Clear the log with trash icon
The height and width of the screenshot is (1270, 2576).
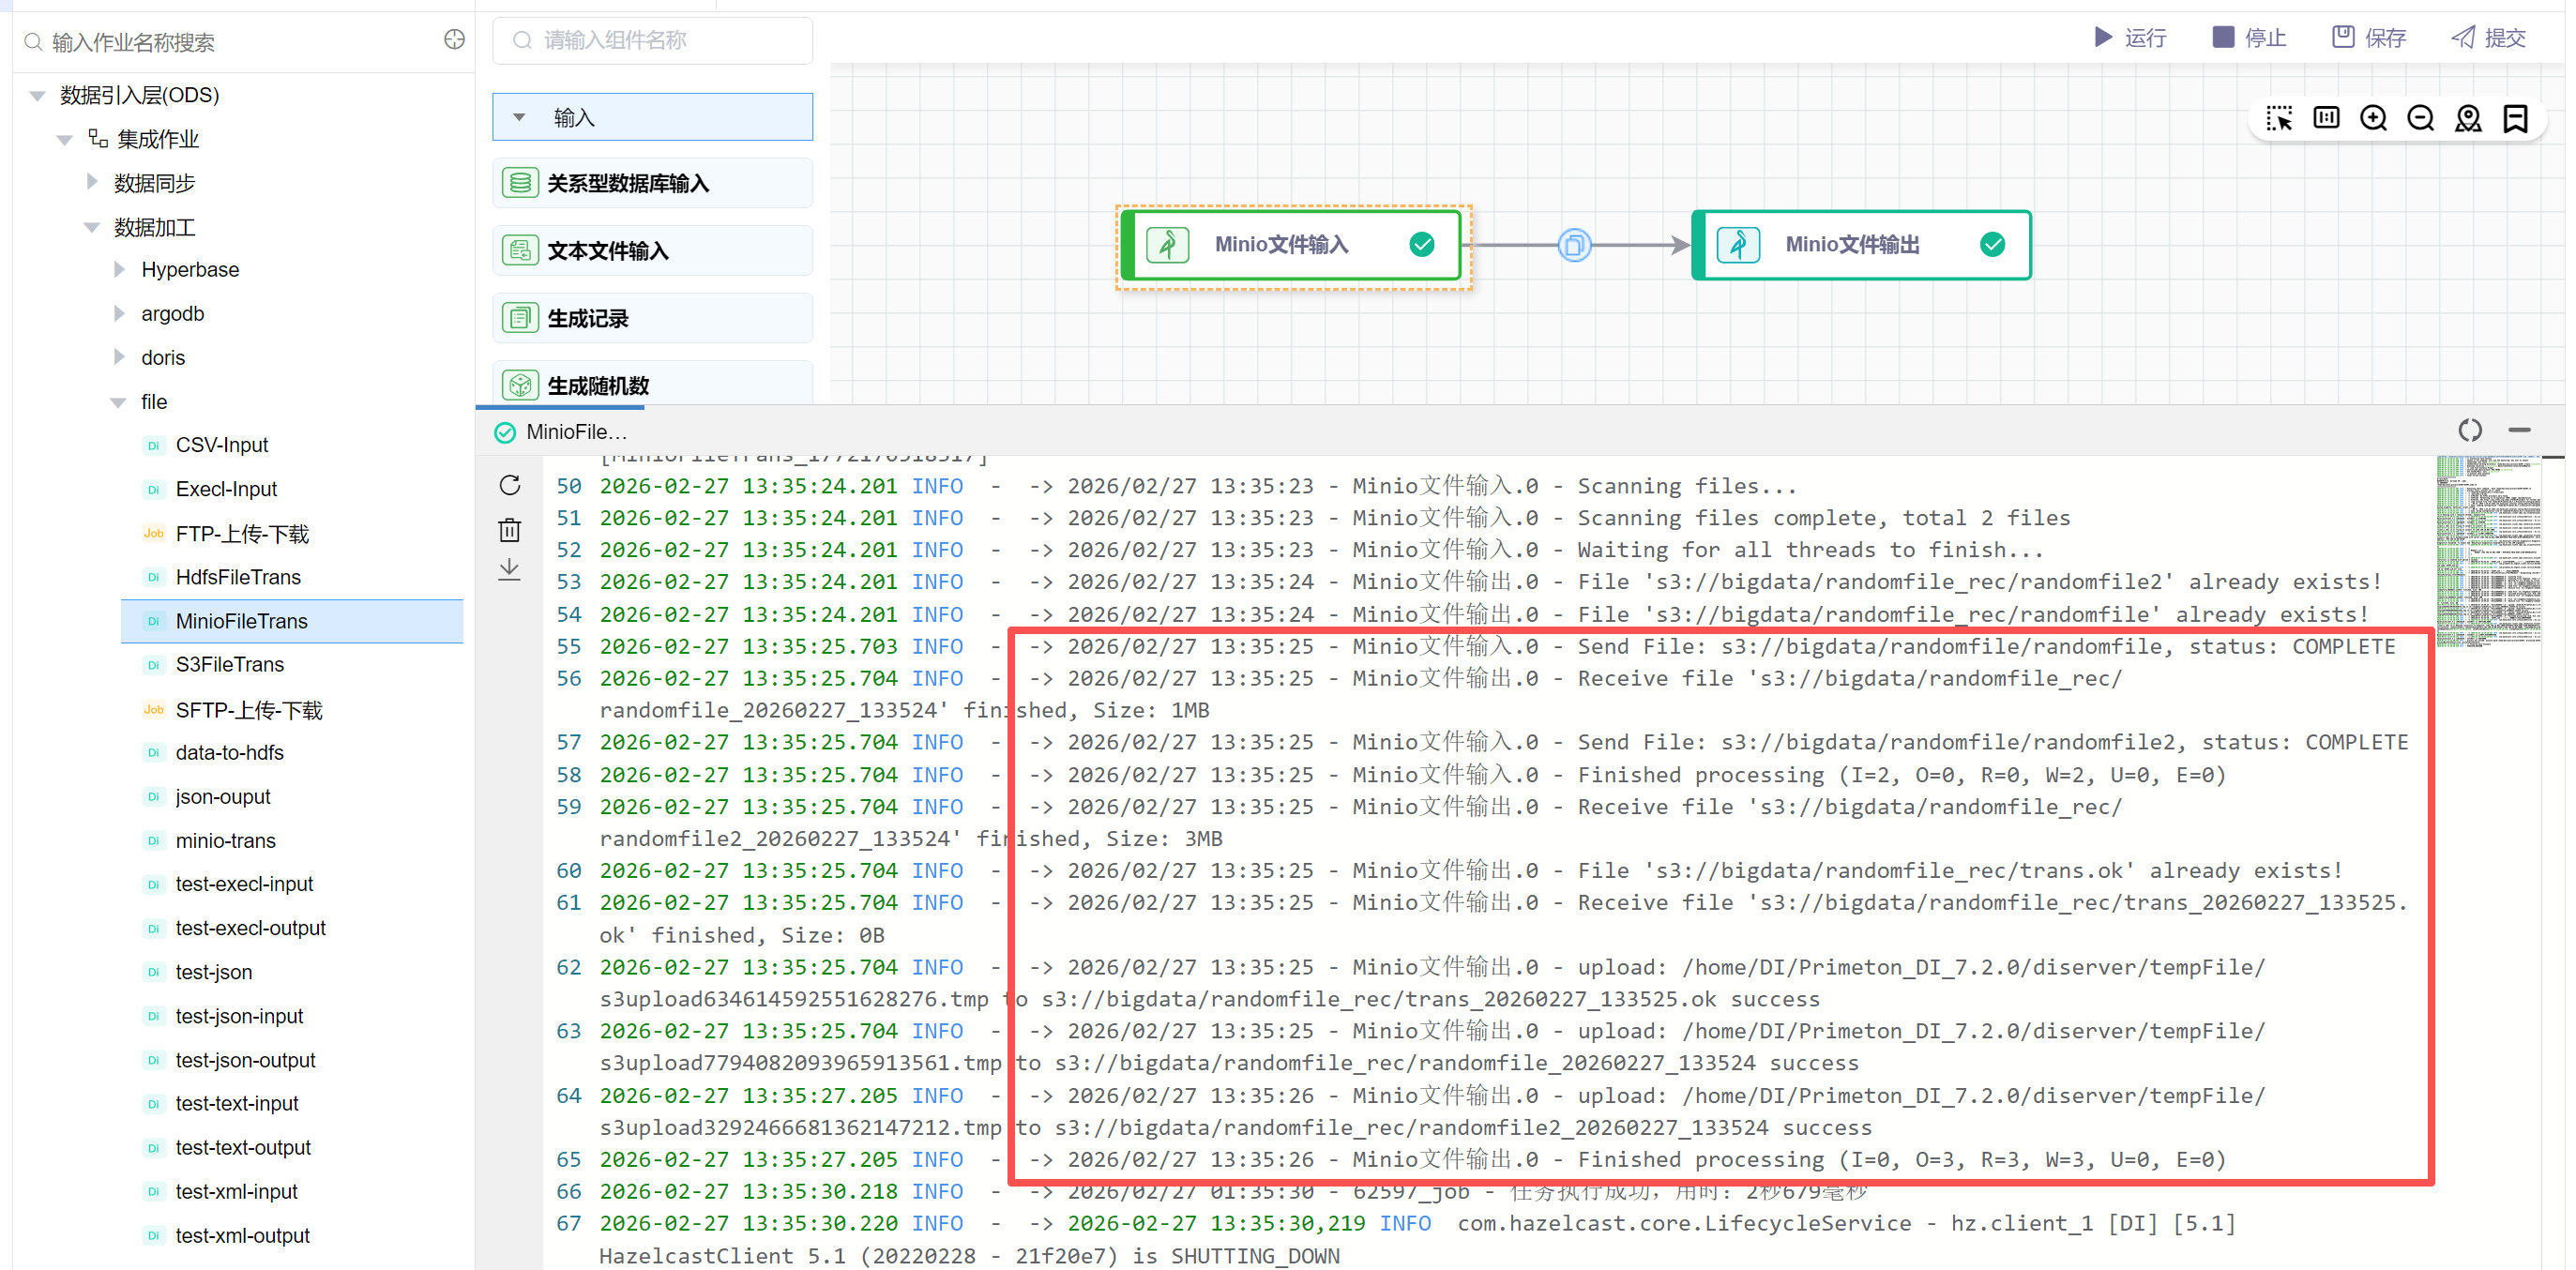tap(510, 529)
